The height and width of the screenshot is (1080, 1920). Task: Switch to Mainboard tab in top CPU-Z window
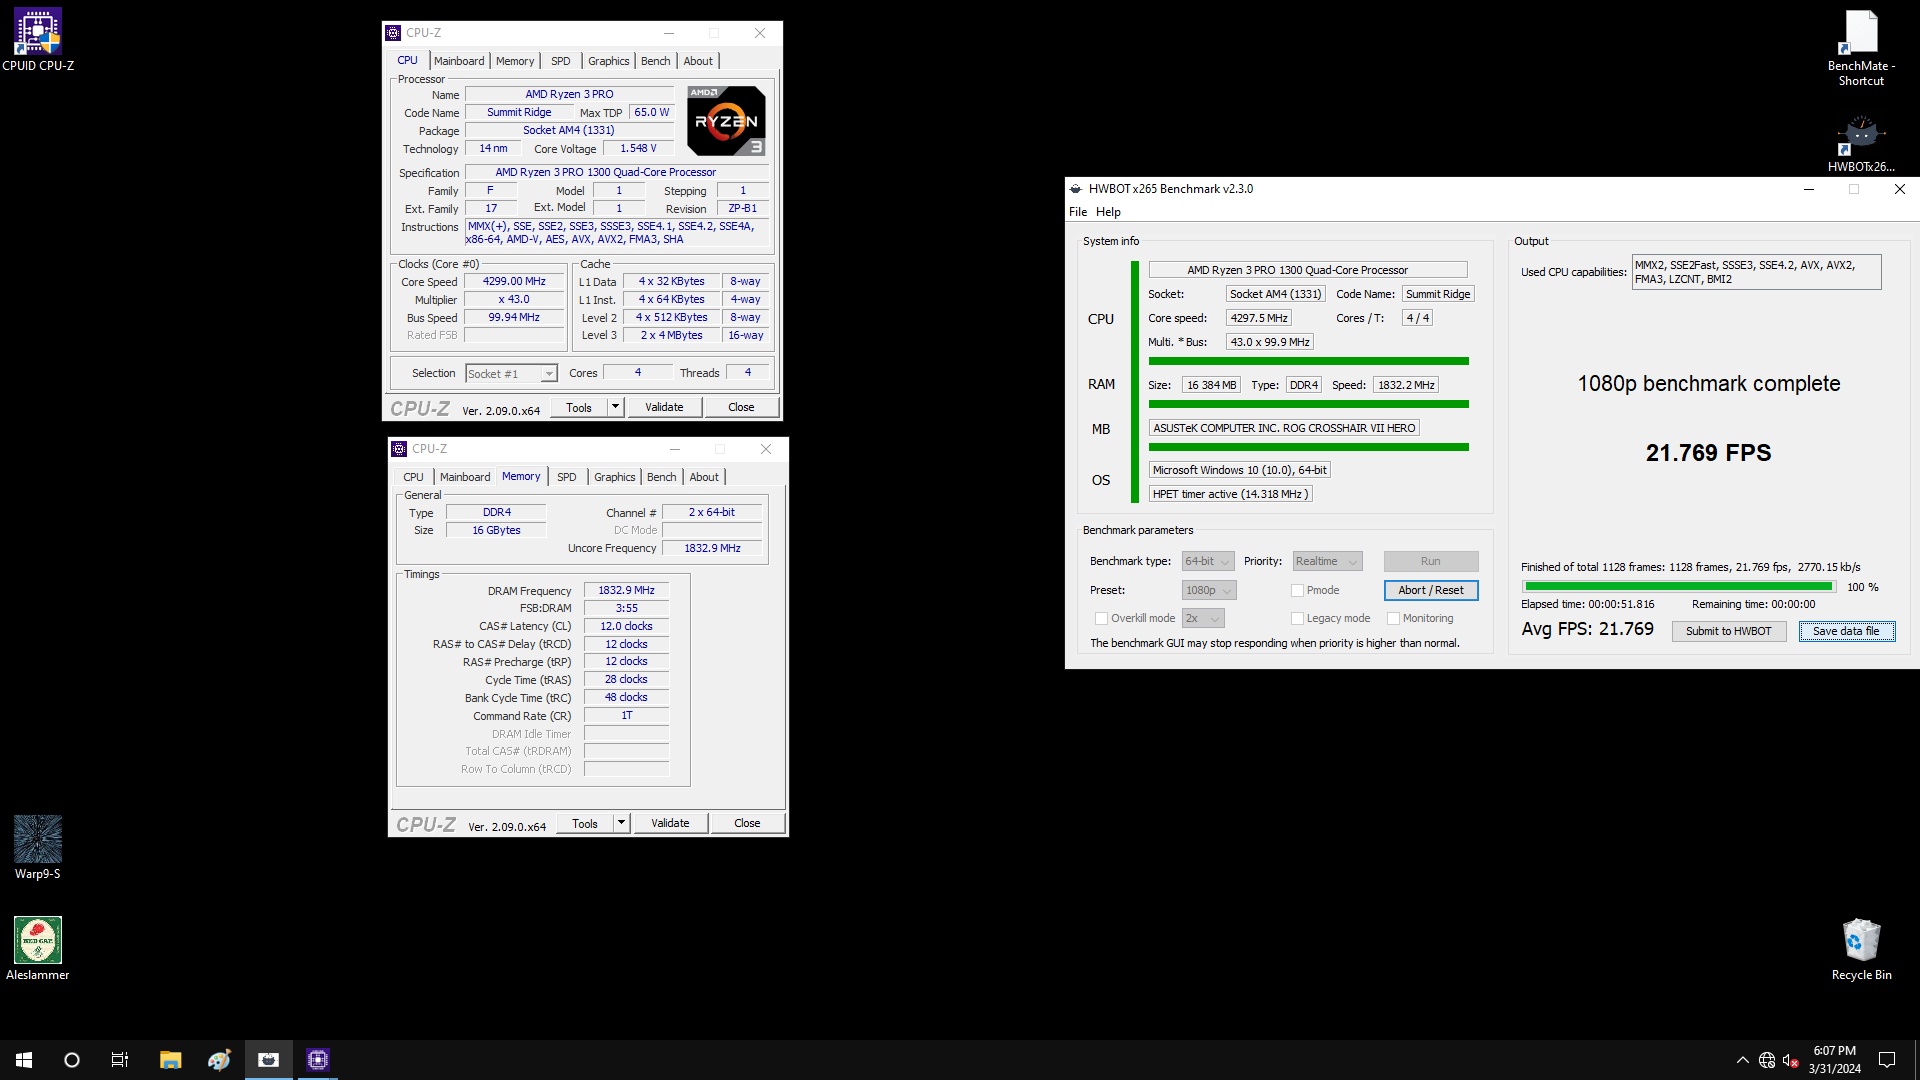pos(459,61)
